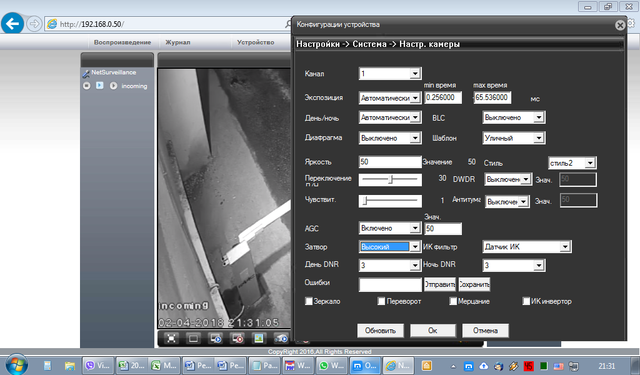Select the incoming camera in sidebar
This screenshot has height=375, width=640.
click(x=134, y=86)
